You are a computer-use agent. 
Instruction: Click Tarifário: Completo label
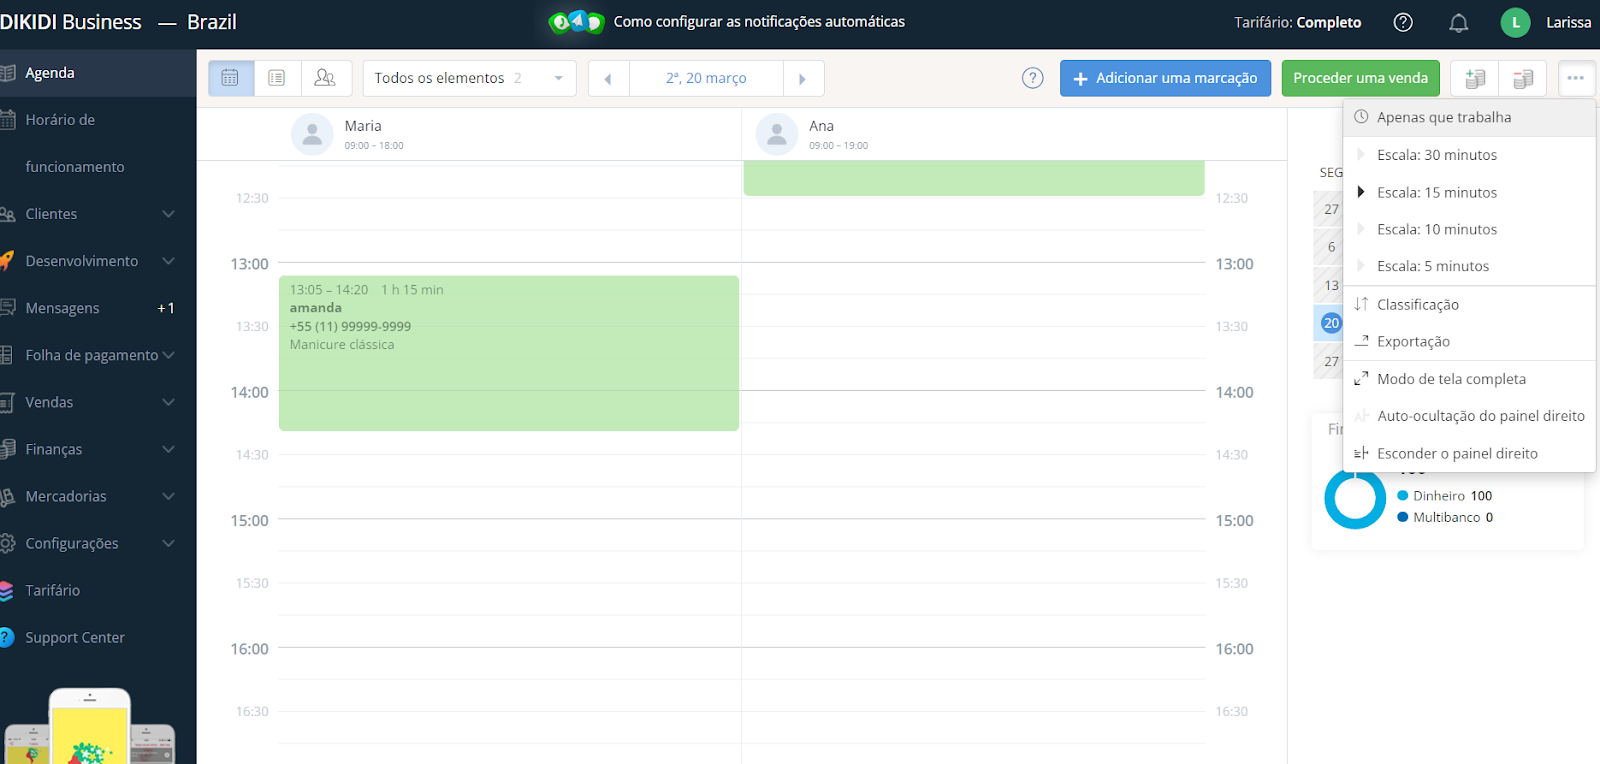tap(1297, 22)
